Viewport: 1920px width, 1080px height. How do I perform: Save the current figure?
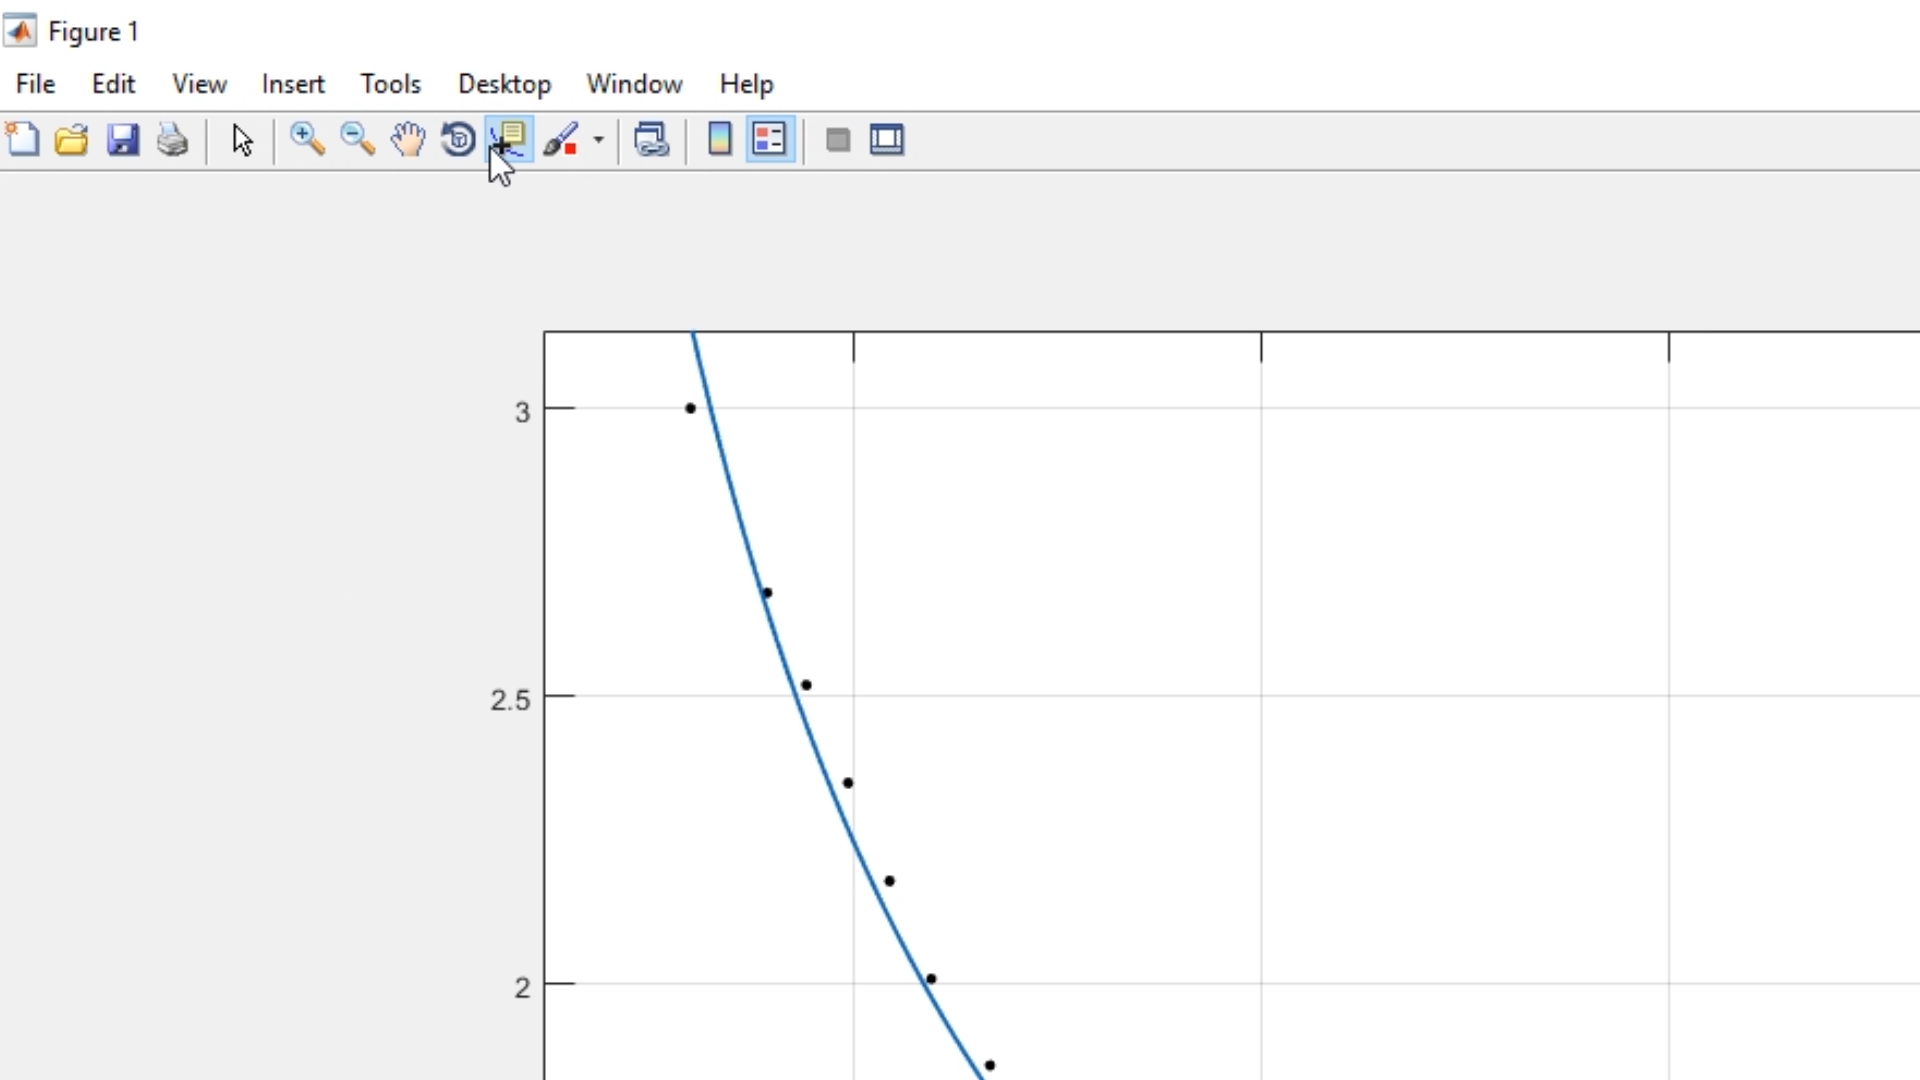pyautogui.click(x=123, y=140)
